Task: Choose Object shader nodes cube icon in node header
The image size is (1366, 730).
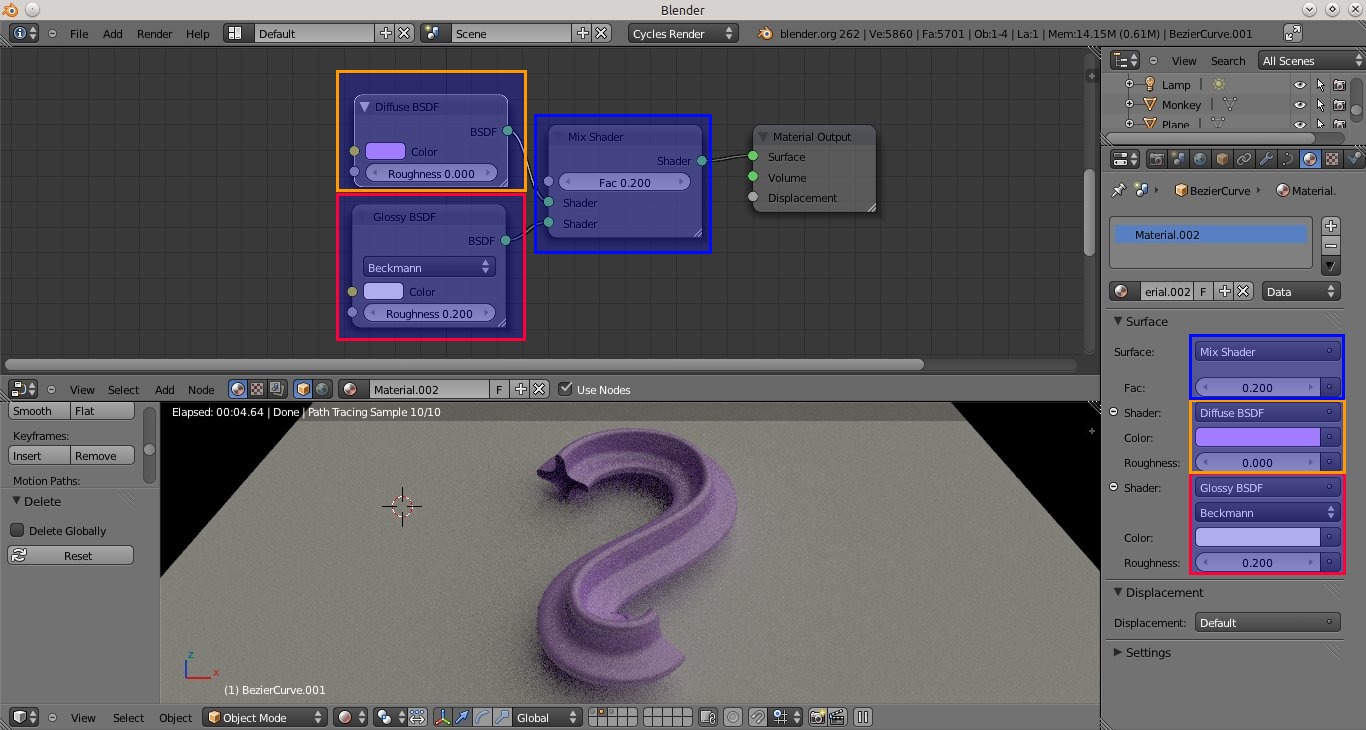Action: [303, 389]
